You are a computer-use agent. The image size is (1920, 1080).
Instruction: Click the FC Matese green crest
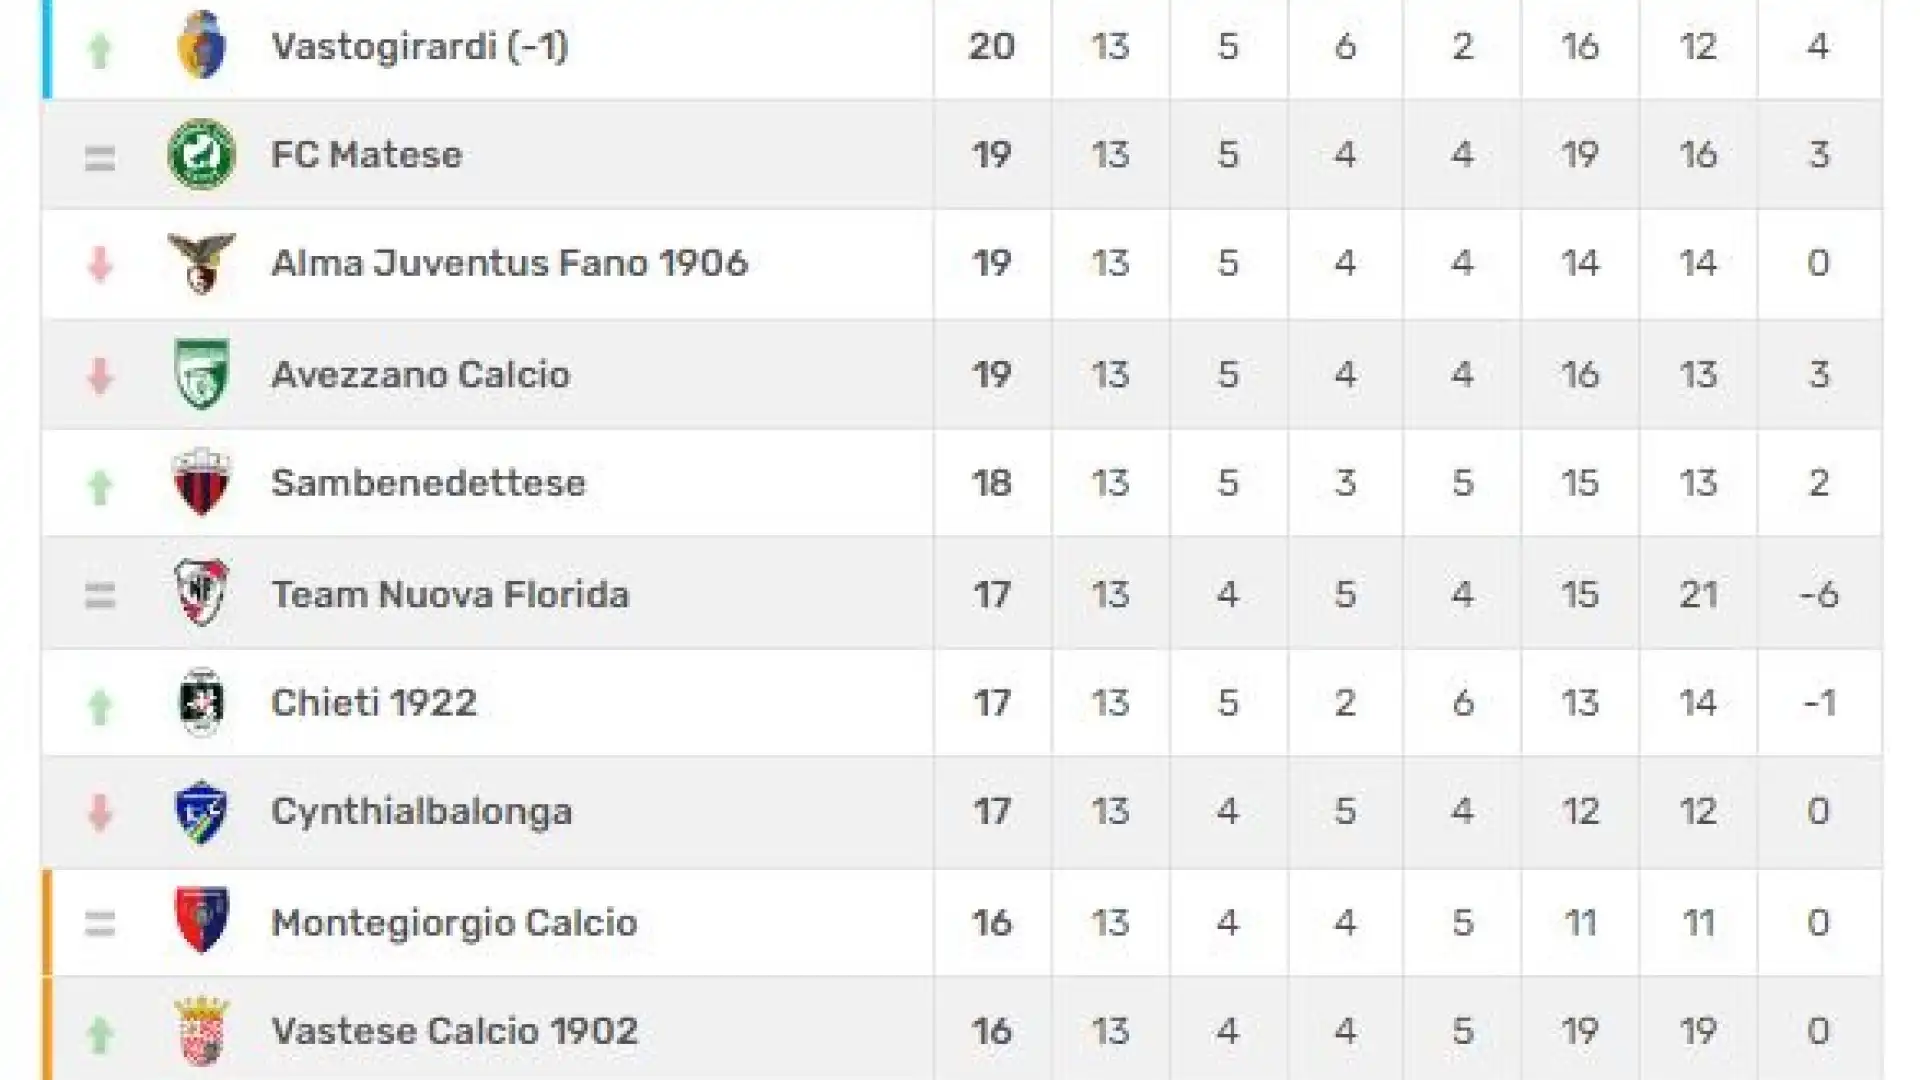[201, 154]
